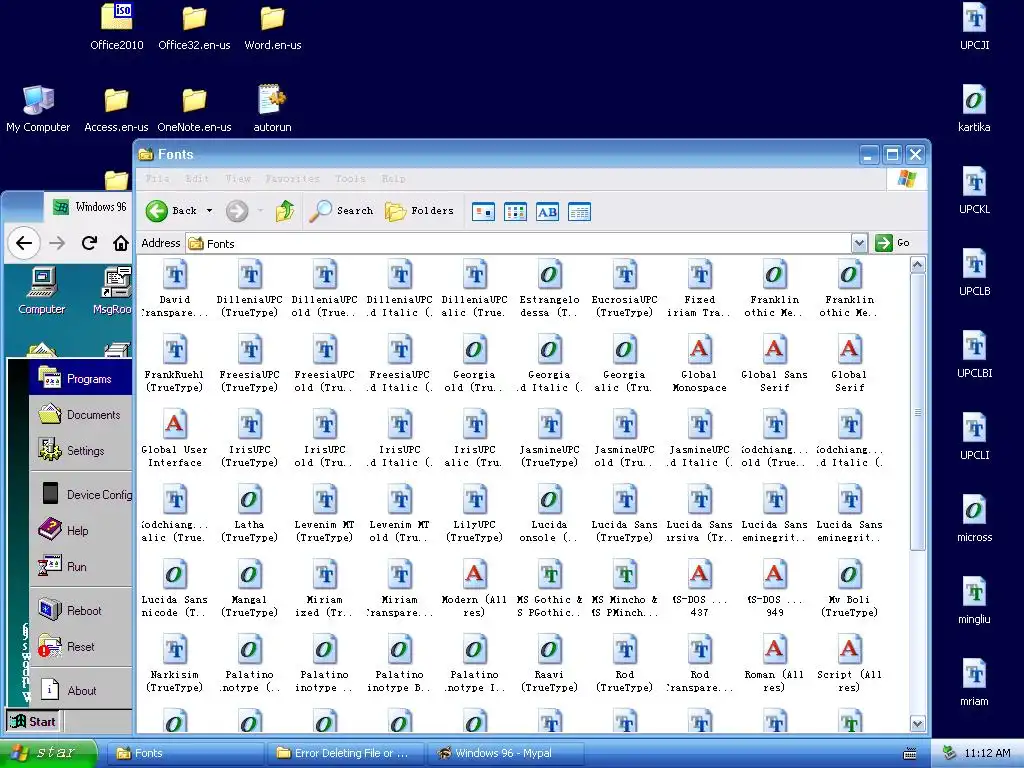The image size is (1024, 768).
Task: Open the Edit menu in Fonts
Action: tap(197, 178)
